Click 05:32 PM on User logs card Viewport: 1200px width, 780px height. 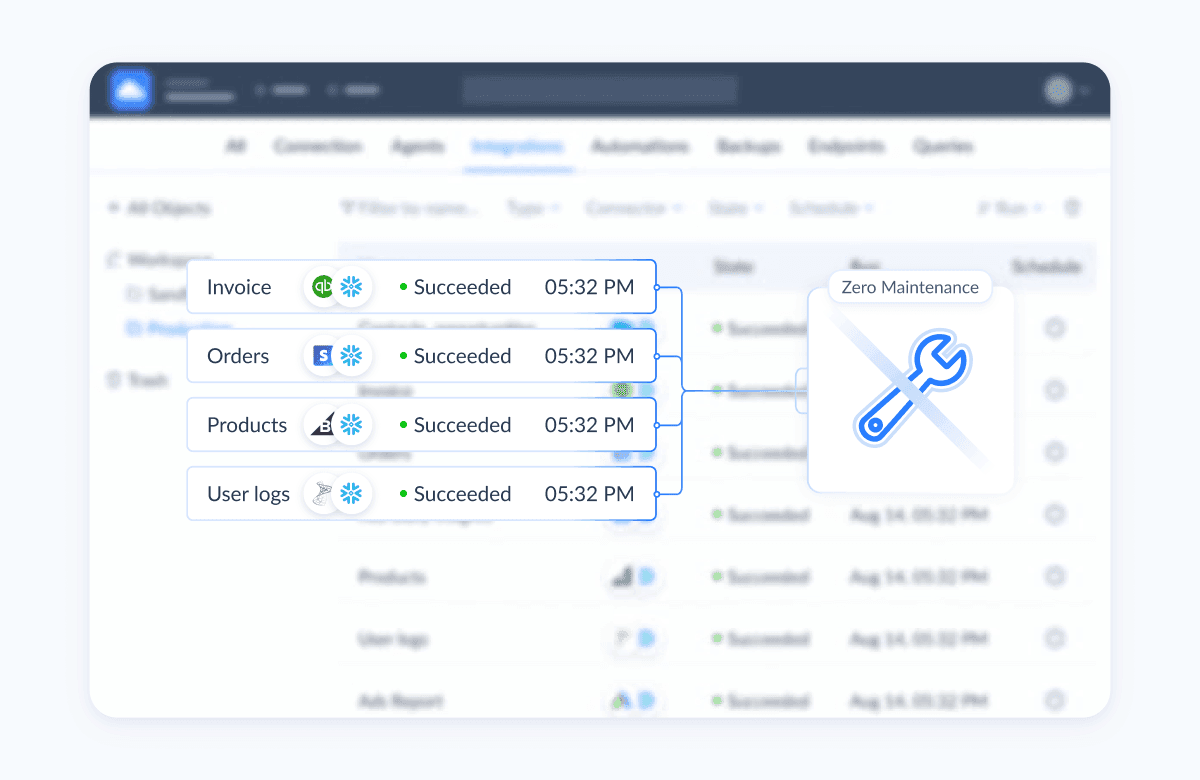tap(589, 494)
